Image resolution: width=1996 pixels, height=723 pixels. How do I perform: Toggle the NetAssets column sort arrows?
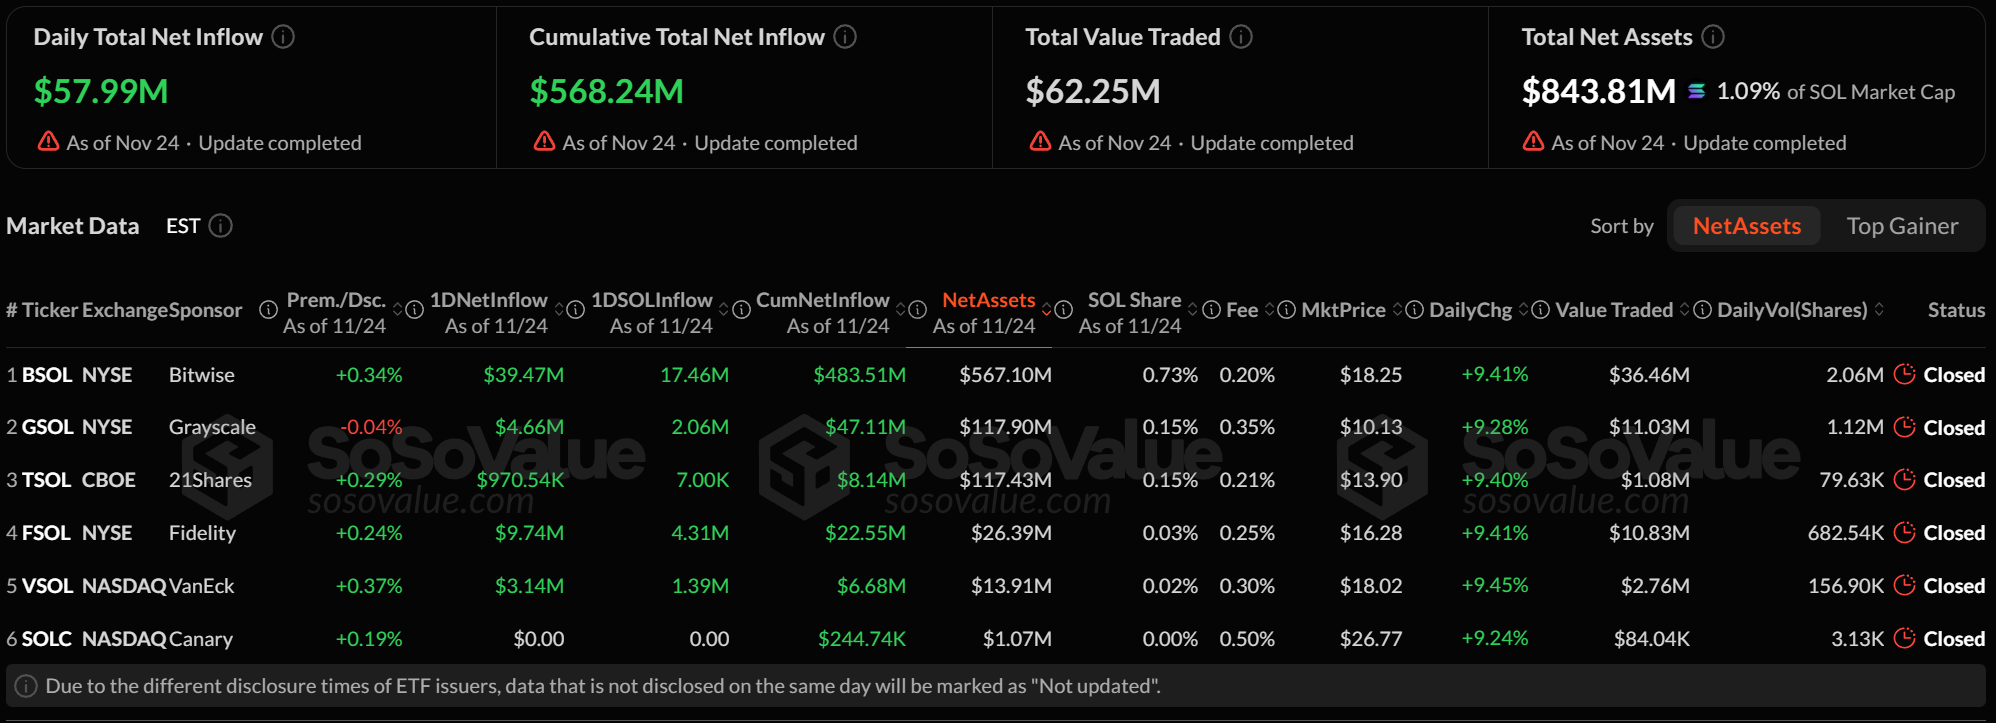pyautogui.click(x=1047, y=310)
